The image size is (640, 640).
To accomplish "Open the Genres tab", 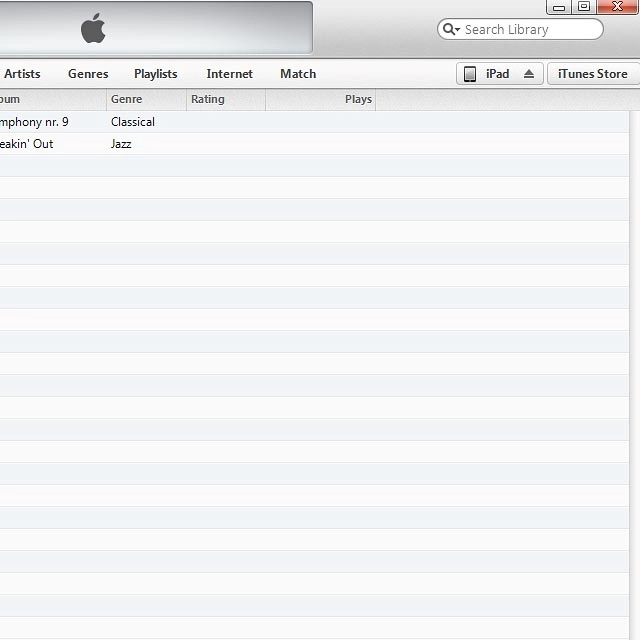I will coord(88,74).
